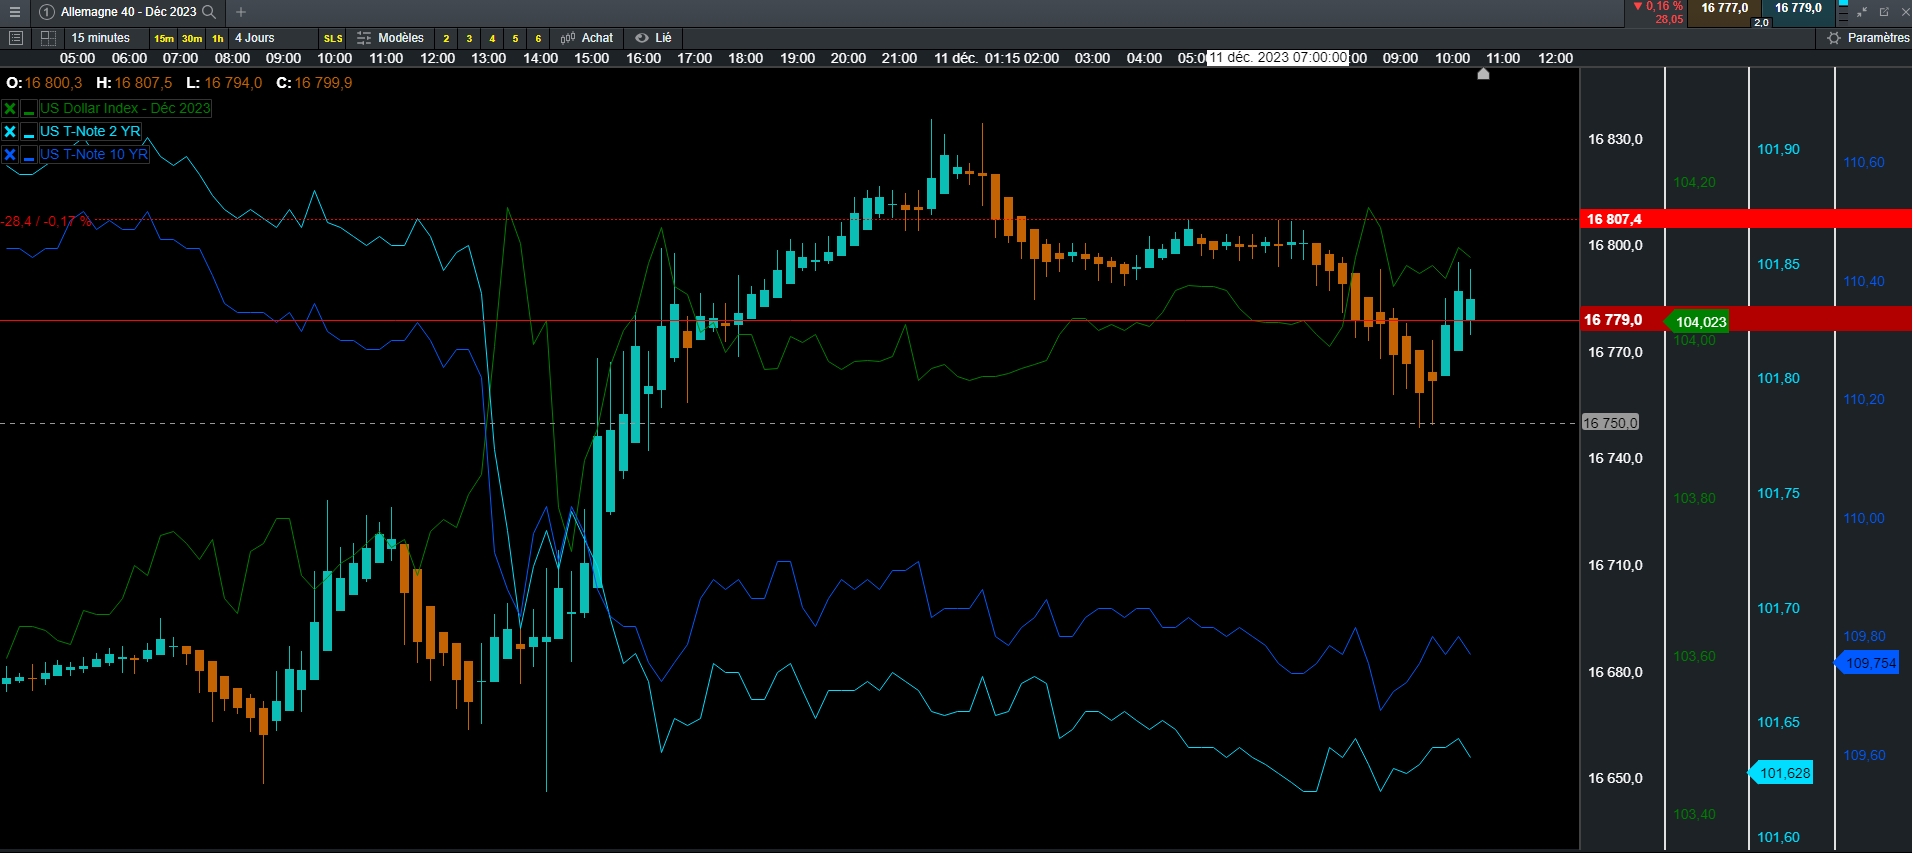
Task: Click the SLS button
Action: point(333,38)
